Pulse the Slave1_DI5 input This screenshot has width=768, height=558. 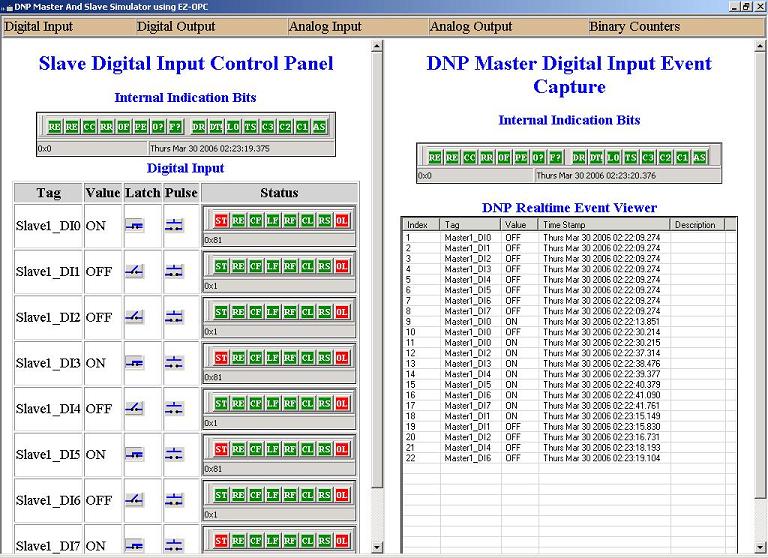[x=174, y=454]
